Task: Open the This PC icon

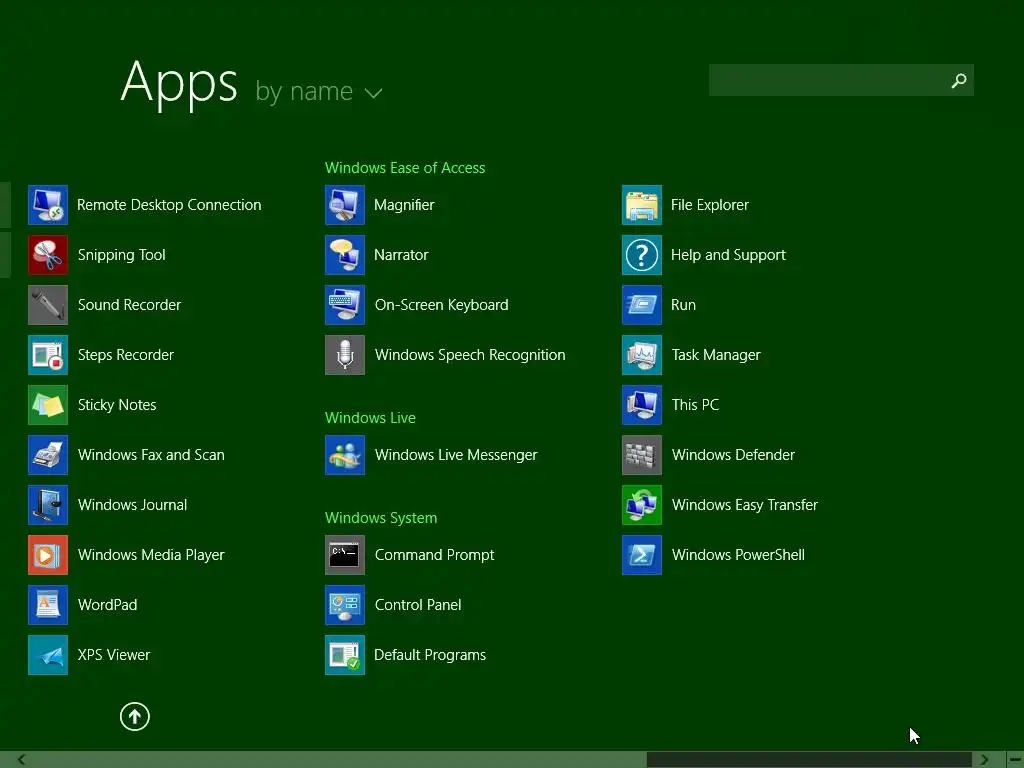Action: 642,405
